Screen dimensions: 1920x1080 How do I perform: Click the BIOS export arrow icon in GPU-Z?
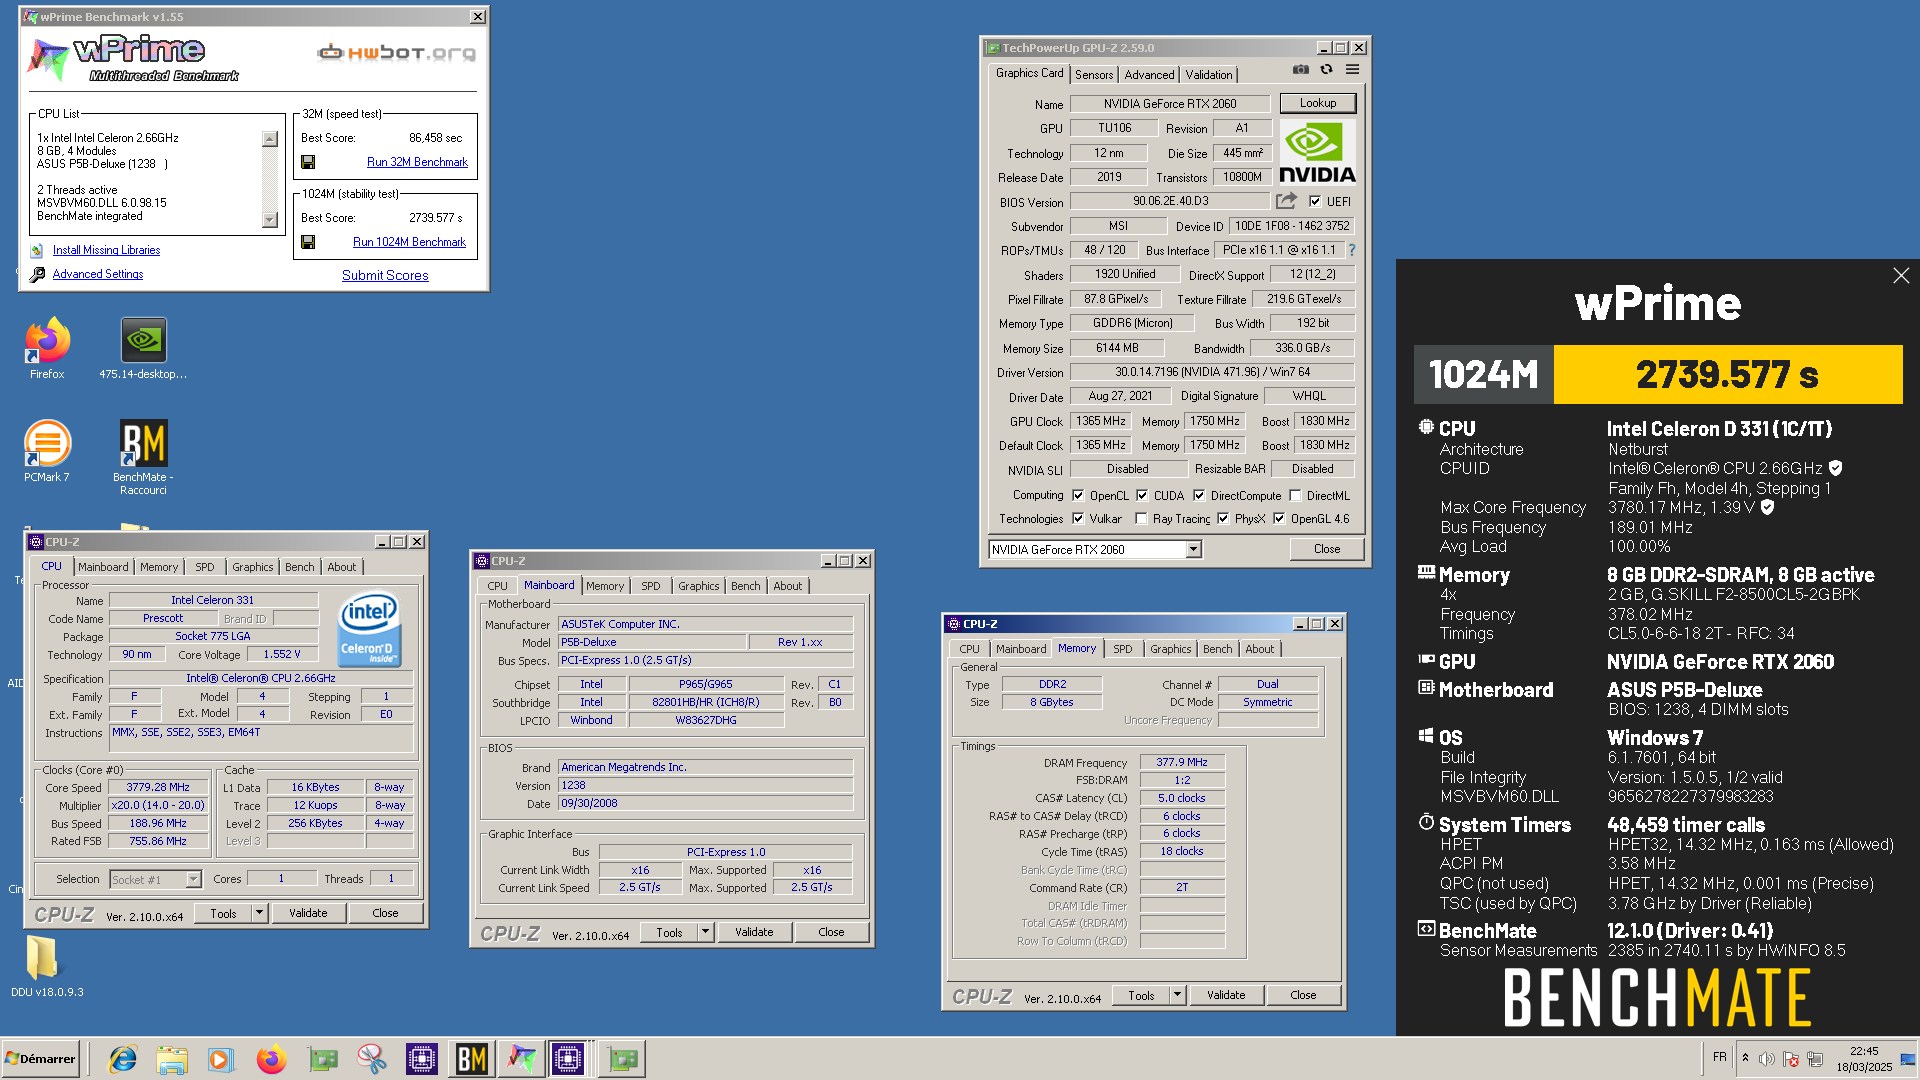[x=1287, y=201]
